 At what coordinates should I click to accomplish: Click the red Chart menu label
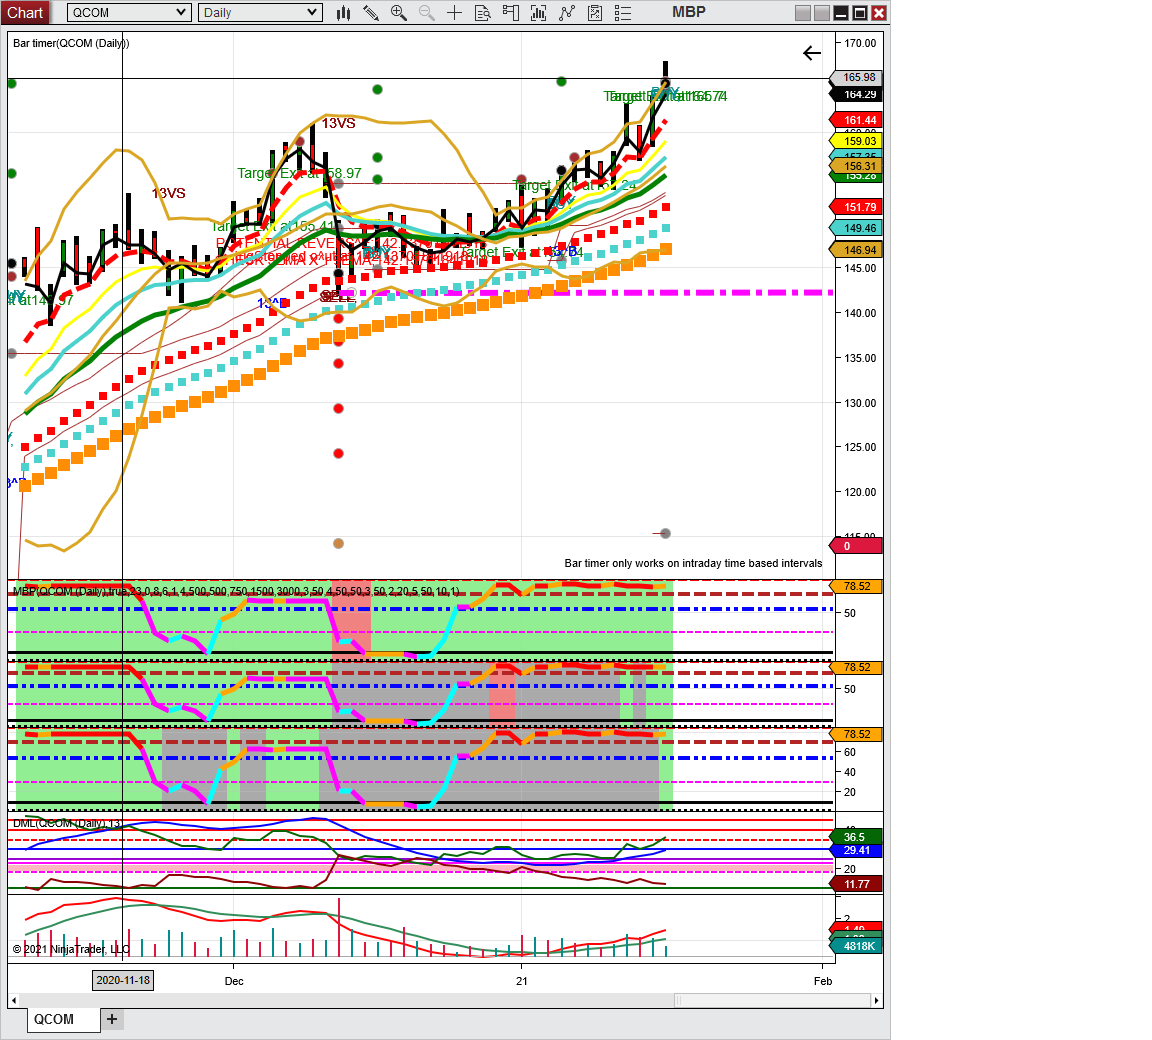25,12
